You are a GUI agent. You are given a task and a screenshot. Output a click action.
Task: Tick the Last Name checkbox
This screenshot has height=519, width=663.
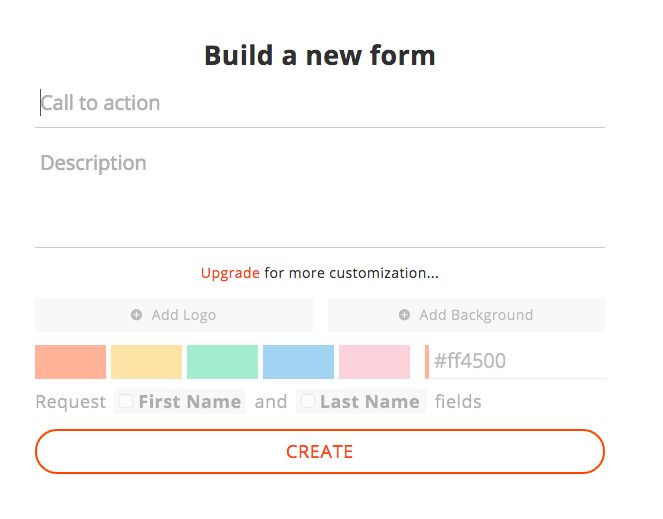(x=308, y=401)
